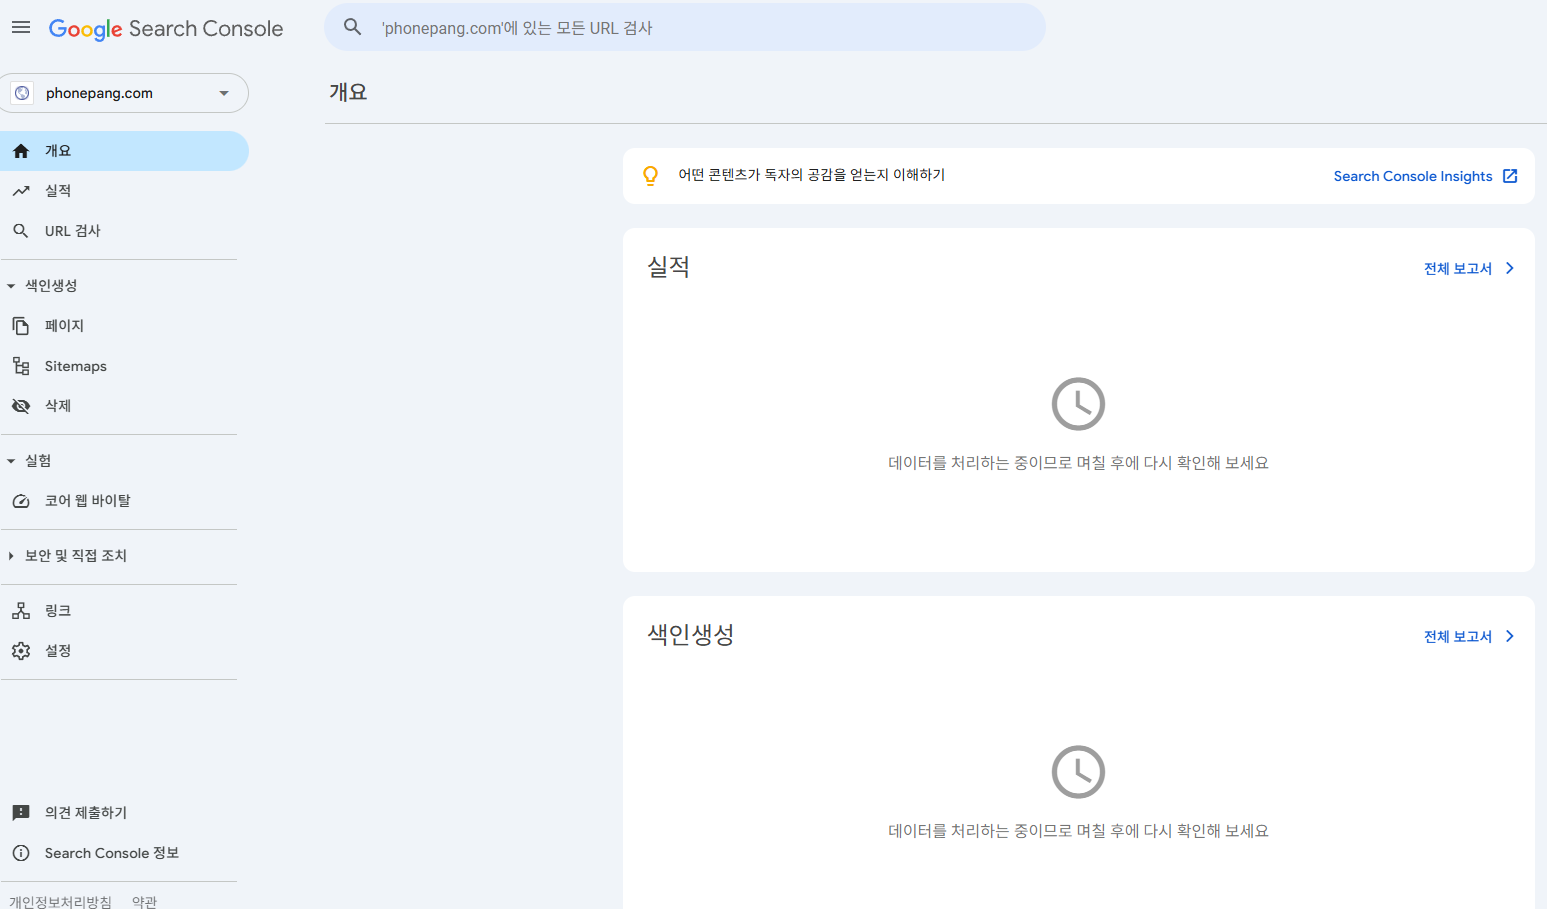Screen dimensions: 1547x909
Task: Open the 실적 report menu item
Action: (x=124, y=191)
